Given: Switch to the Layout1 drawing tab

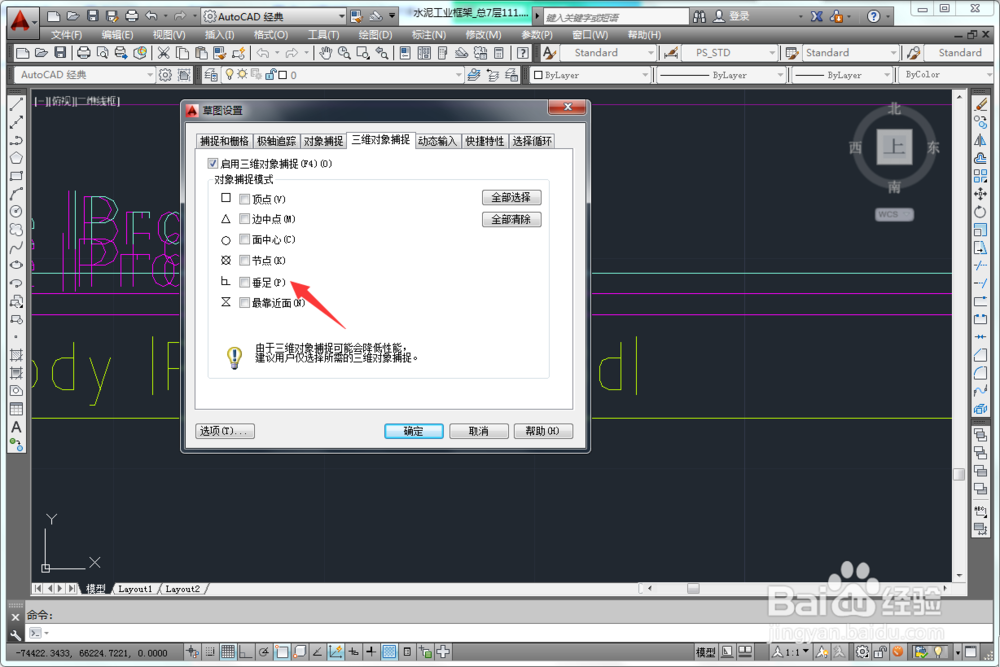Looking at the screenshot, I should click(135, 589).
